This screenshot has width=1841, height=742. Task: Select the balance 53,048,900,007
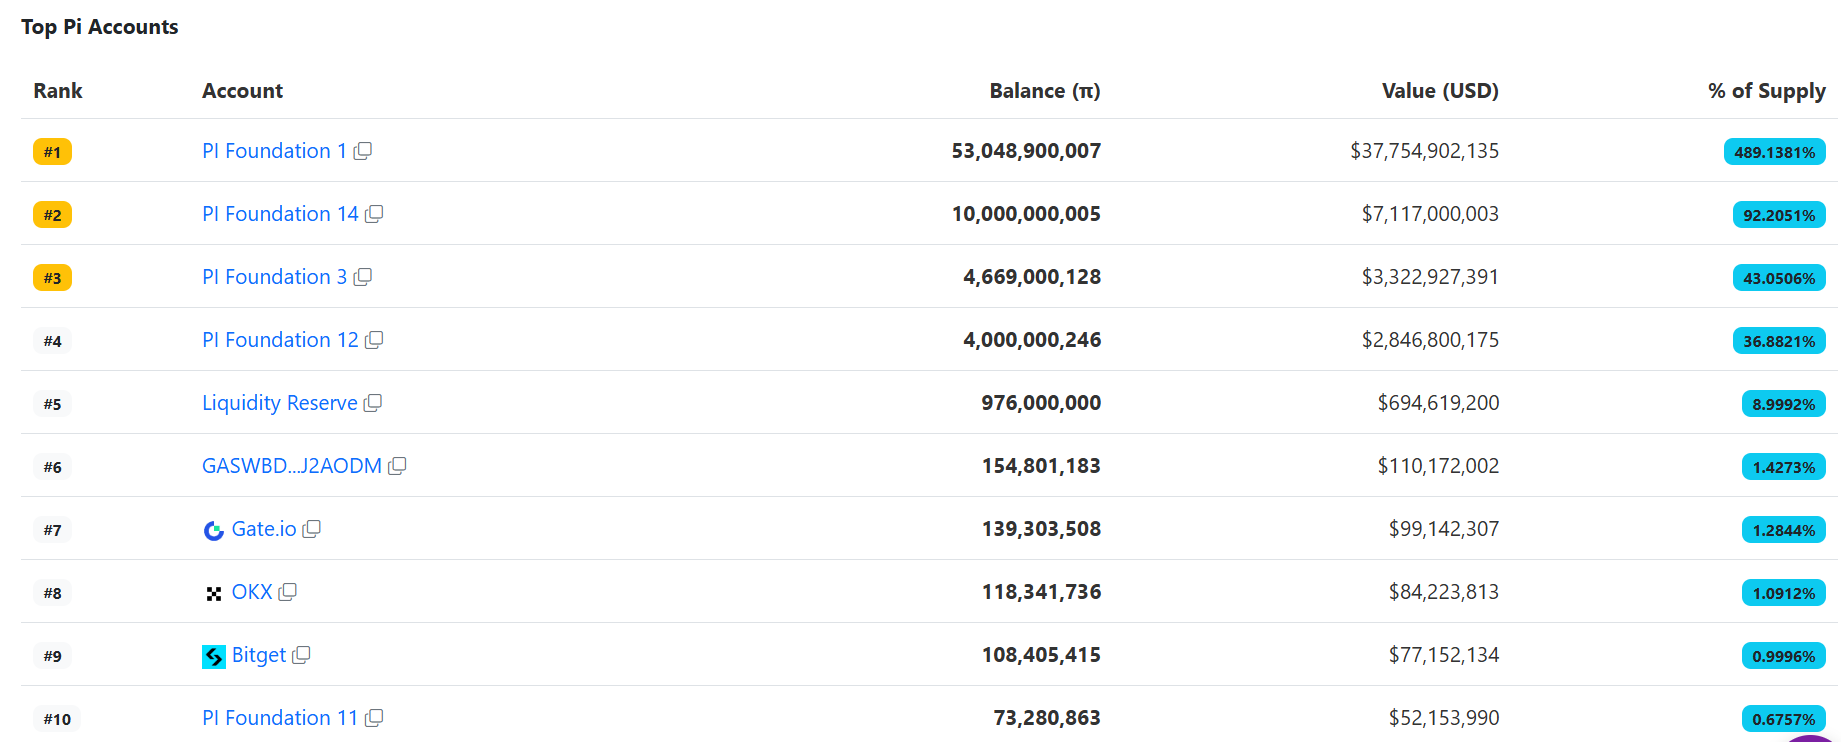click(1026, 151)
